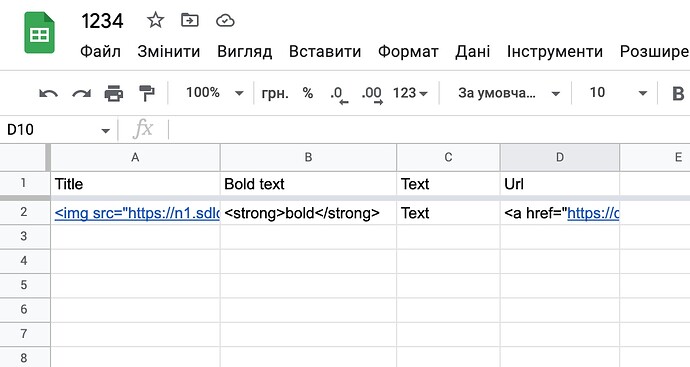This screenshot has width=690, height=367.
Task: Select row 7 header
Action: click(x=24, y=334)
